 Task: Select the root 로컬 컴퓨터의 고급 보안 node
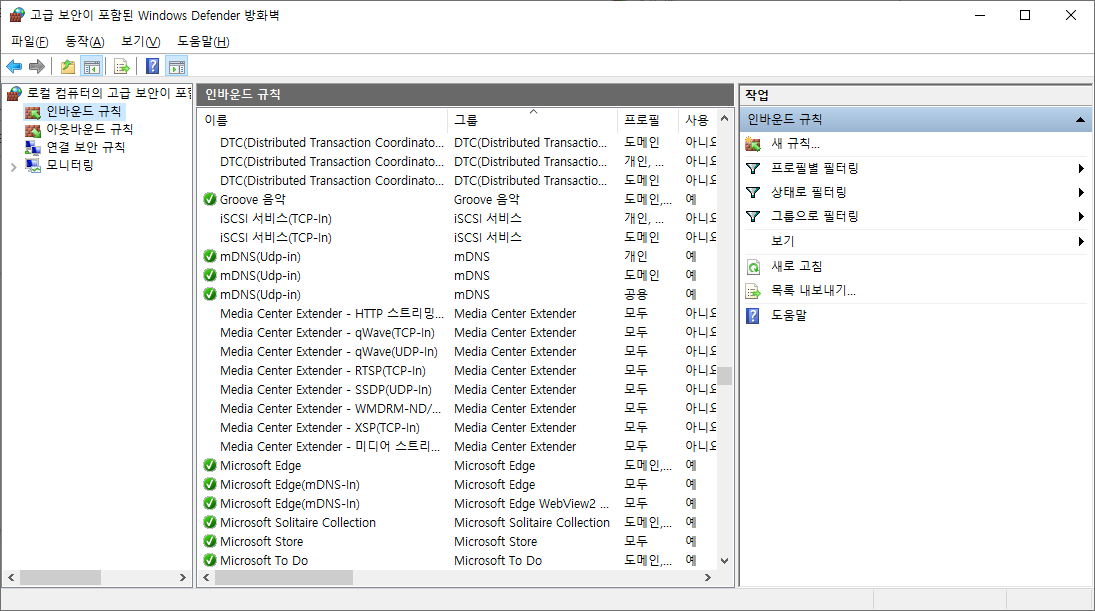tap(108, 93)
